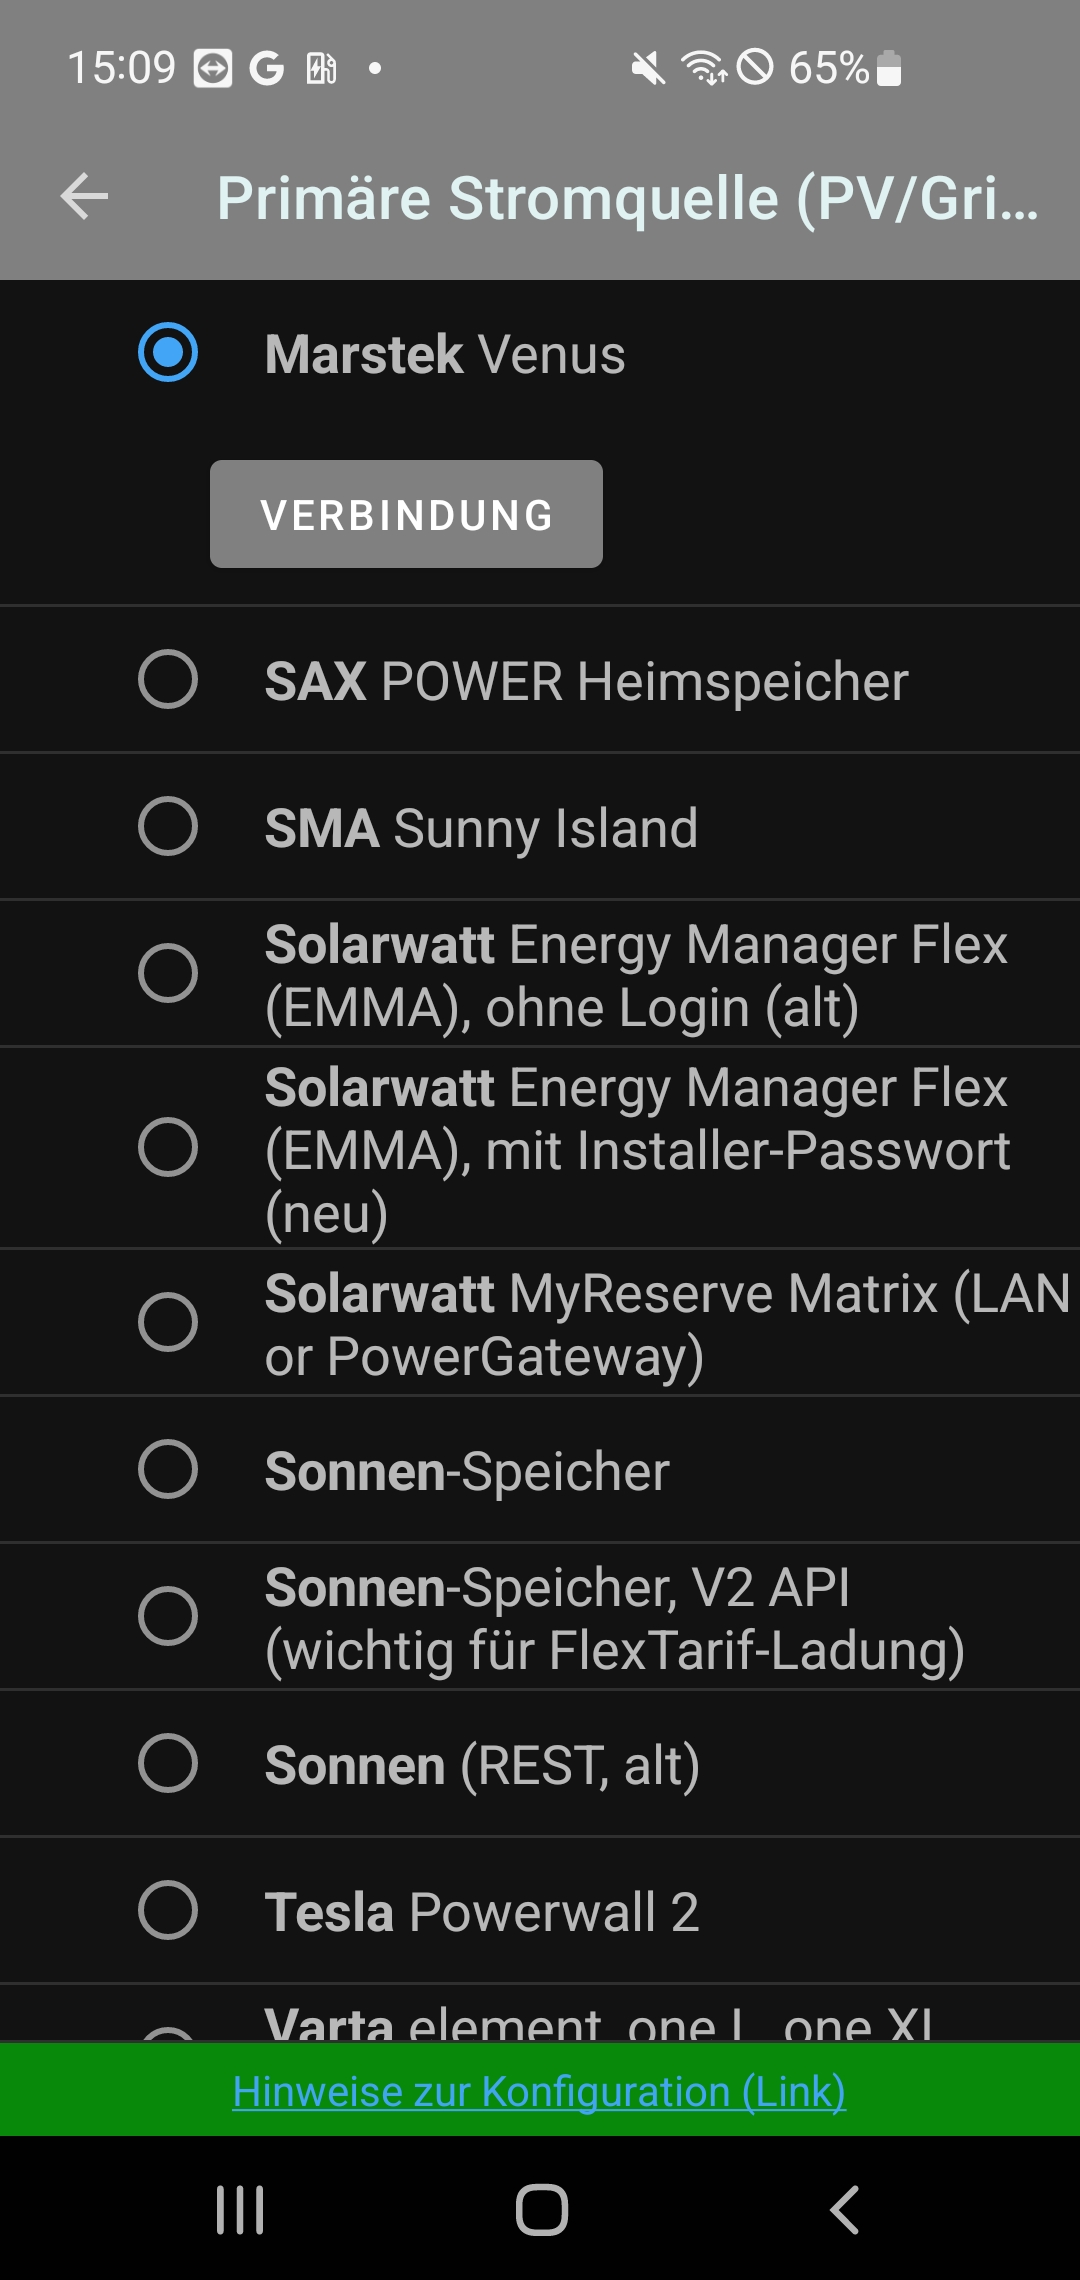This screenshot has width=1080, height=2280.
Task: Tap the muted sound status icon
Action: click(x=648, y=69)
